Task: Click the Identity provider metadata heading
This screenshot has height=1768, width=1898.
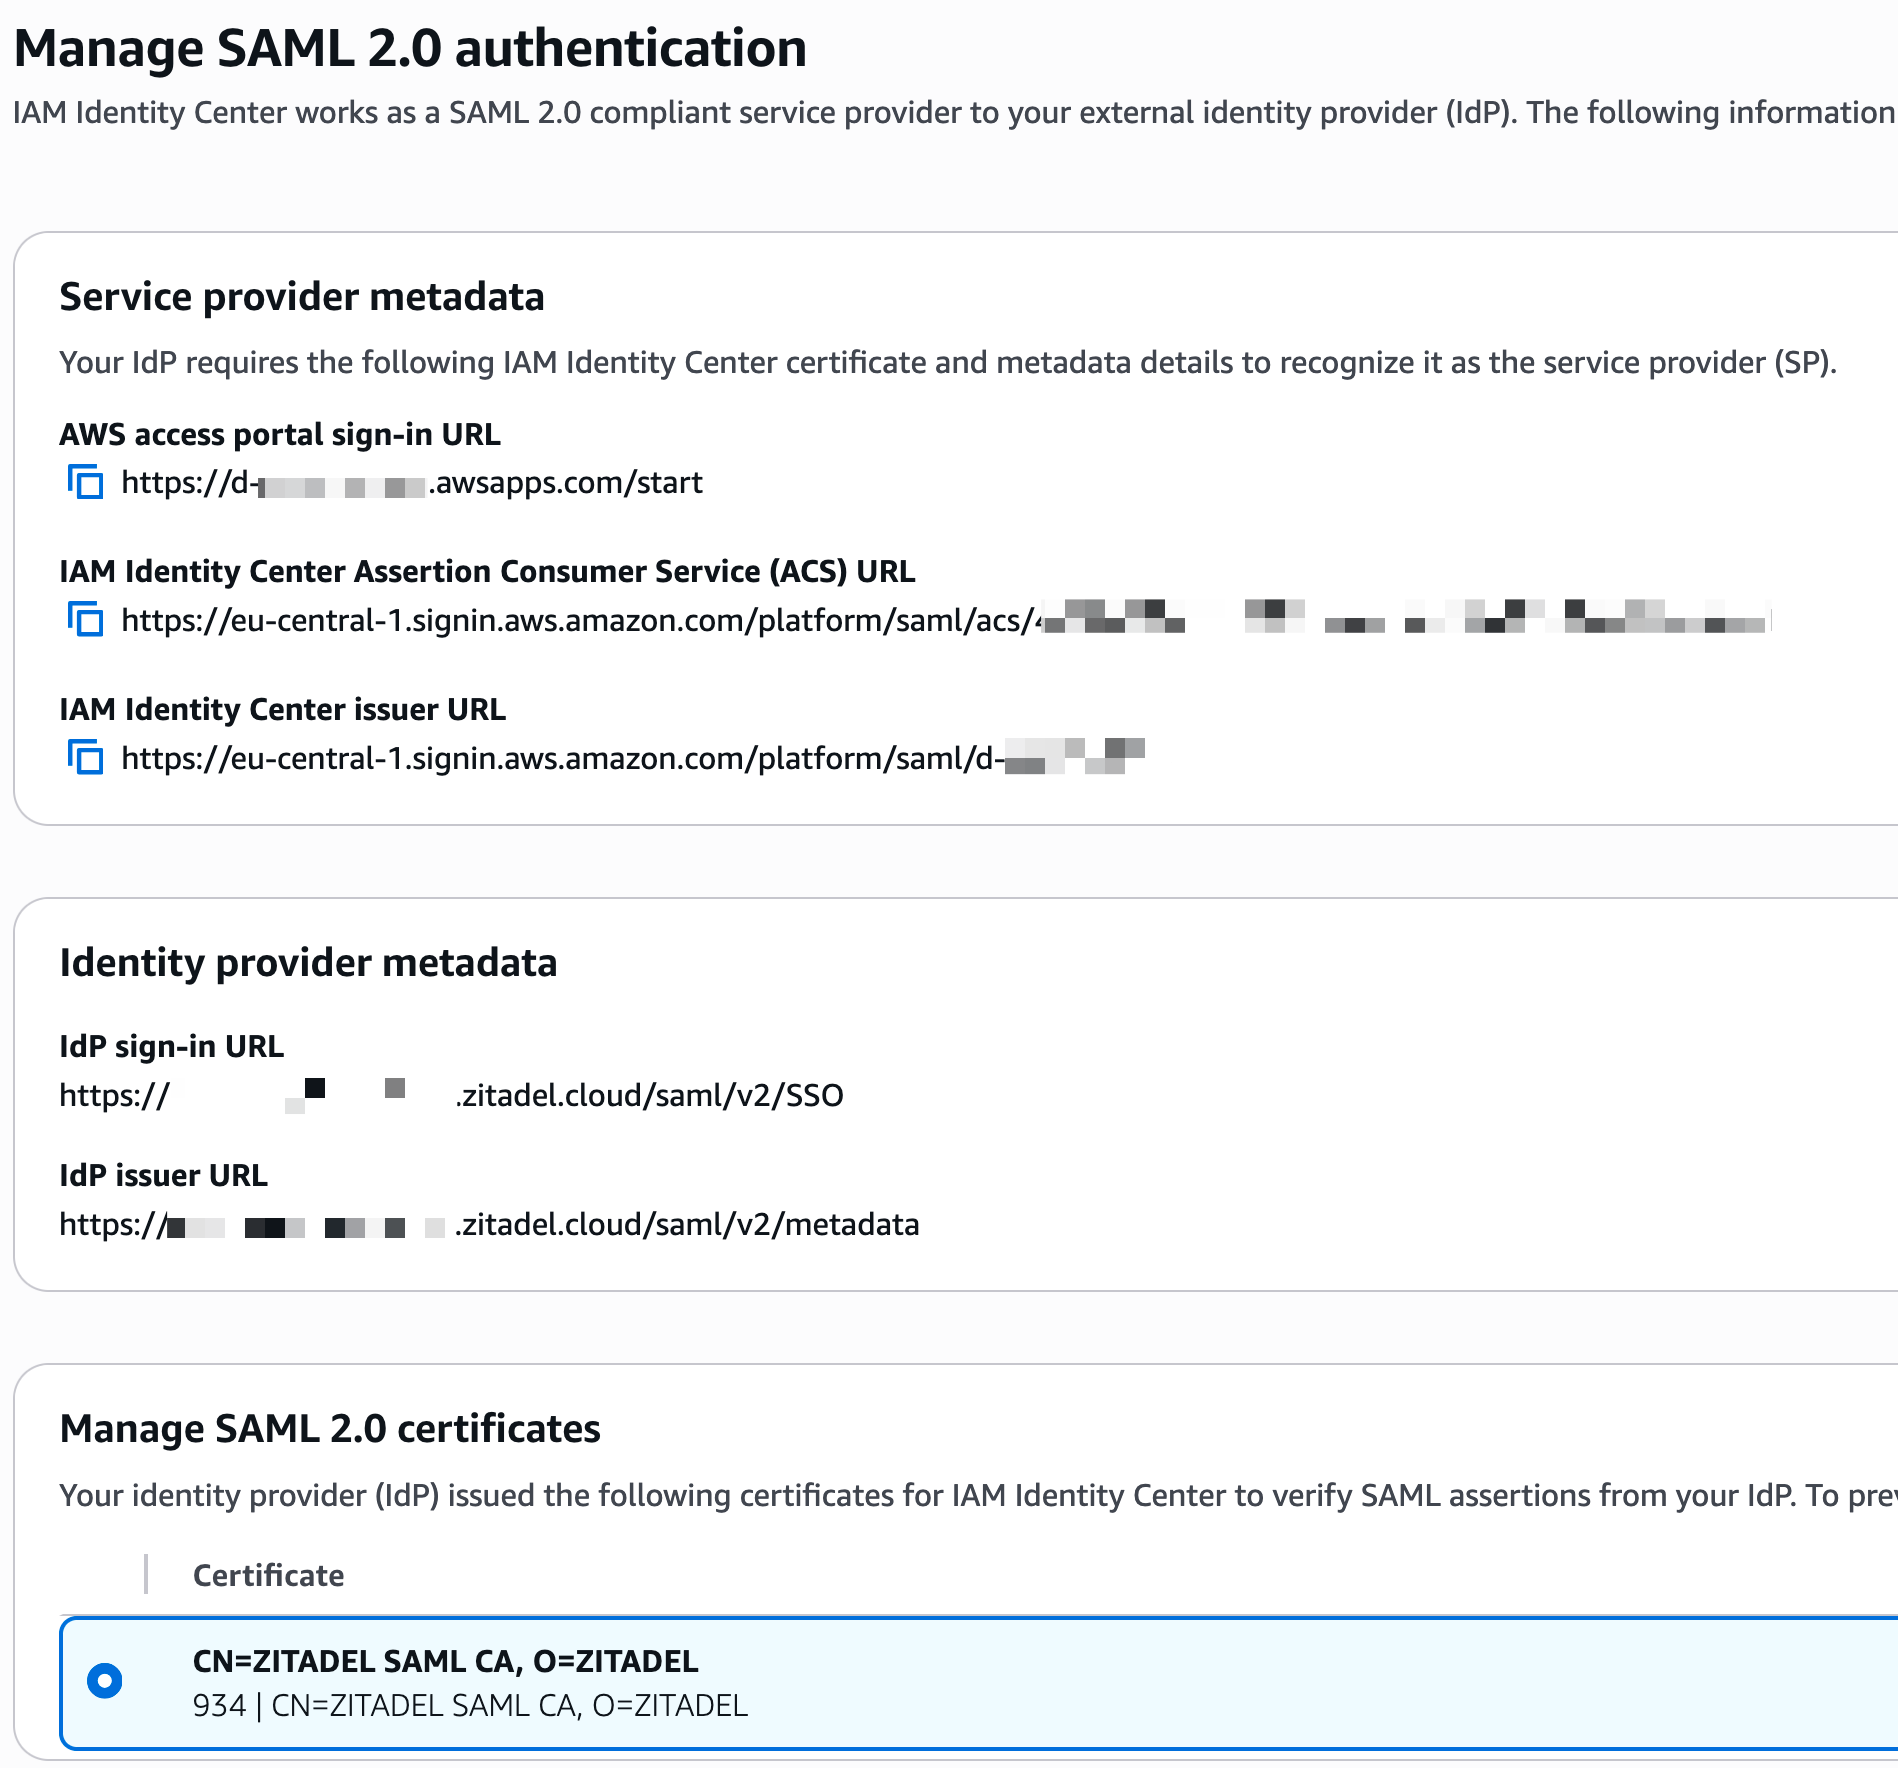Action: click(308, 963)
